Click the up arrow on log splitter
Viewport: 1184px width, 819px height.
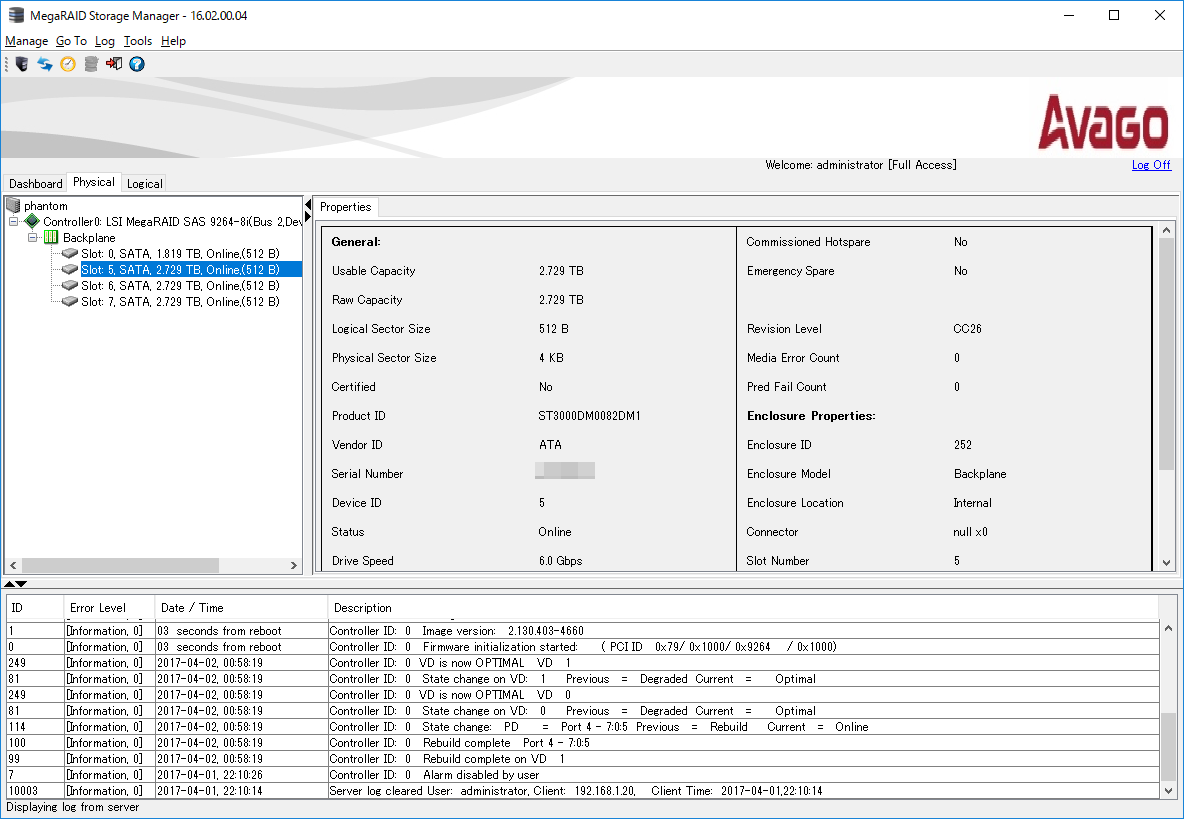[9, 583]
